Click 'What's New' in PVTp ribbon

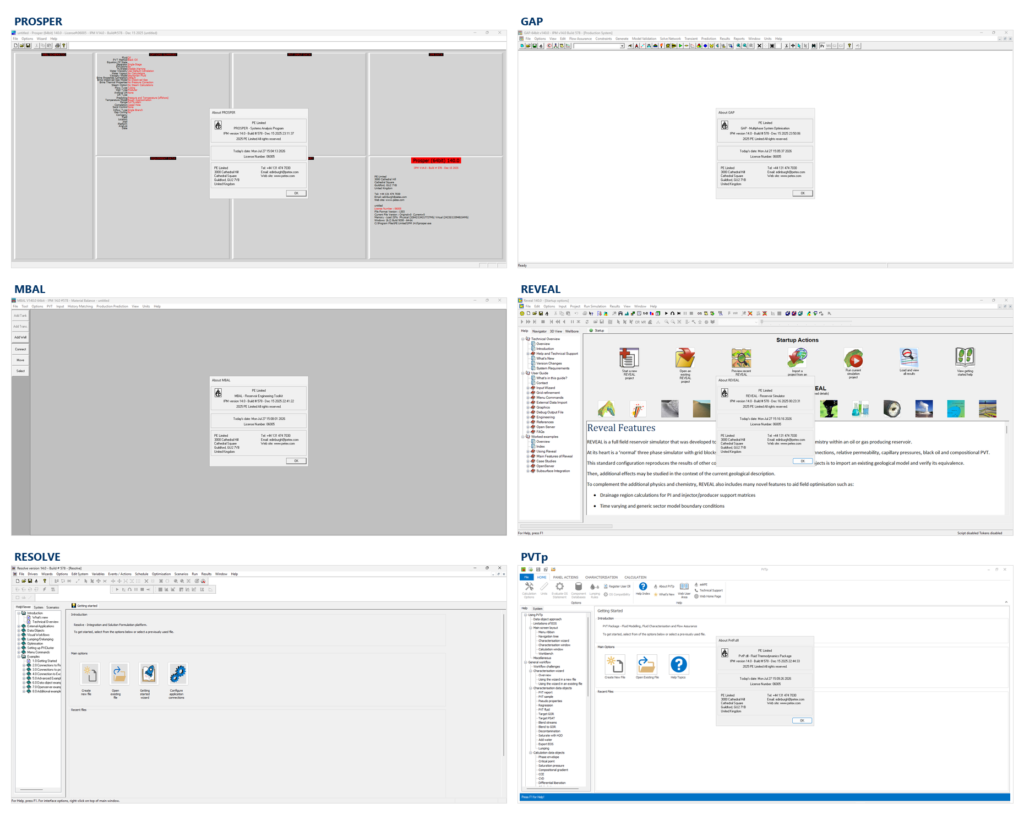[x=666, y=594]
